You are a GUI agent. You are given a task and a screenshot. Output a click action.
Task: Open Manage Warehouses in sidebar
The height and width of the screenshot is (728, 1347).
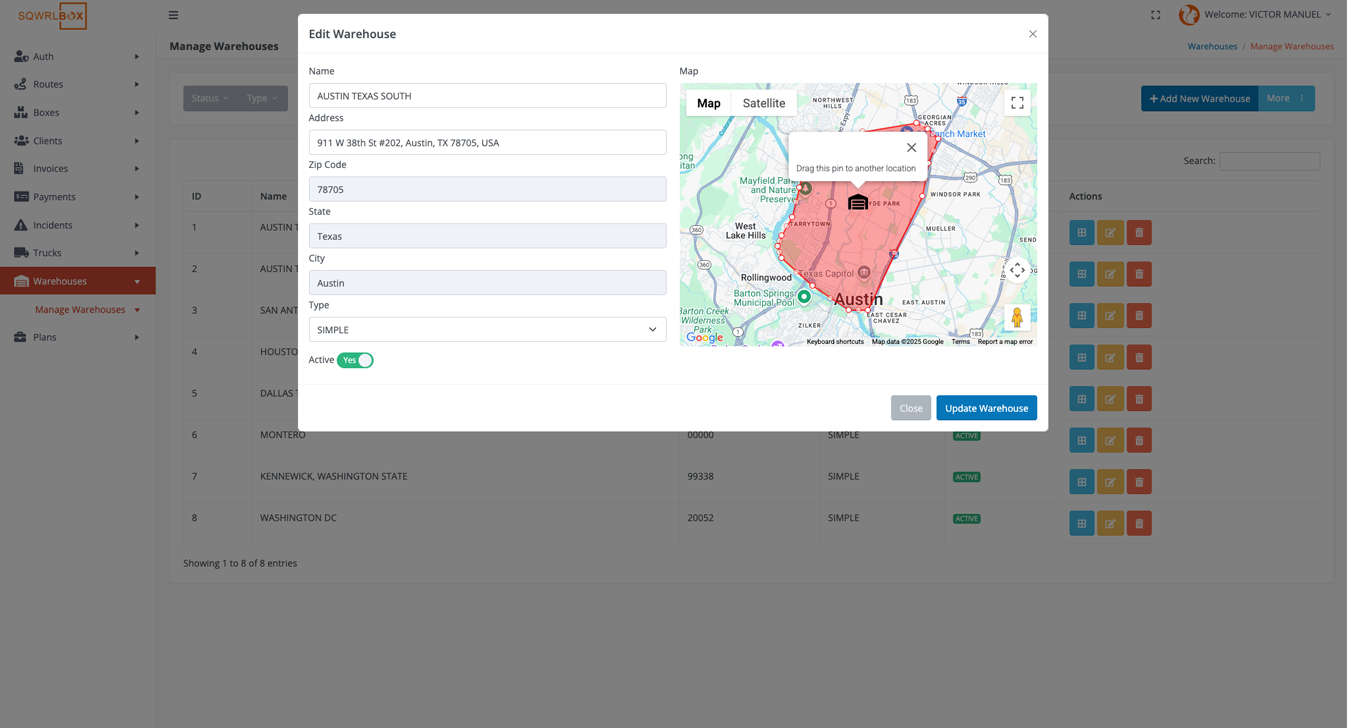coord(80,310)
